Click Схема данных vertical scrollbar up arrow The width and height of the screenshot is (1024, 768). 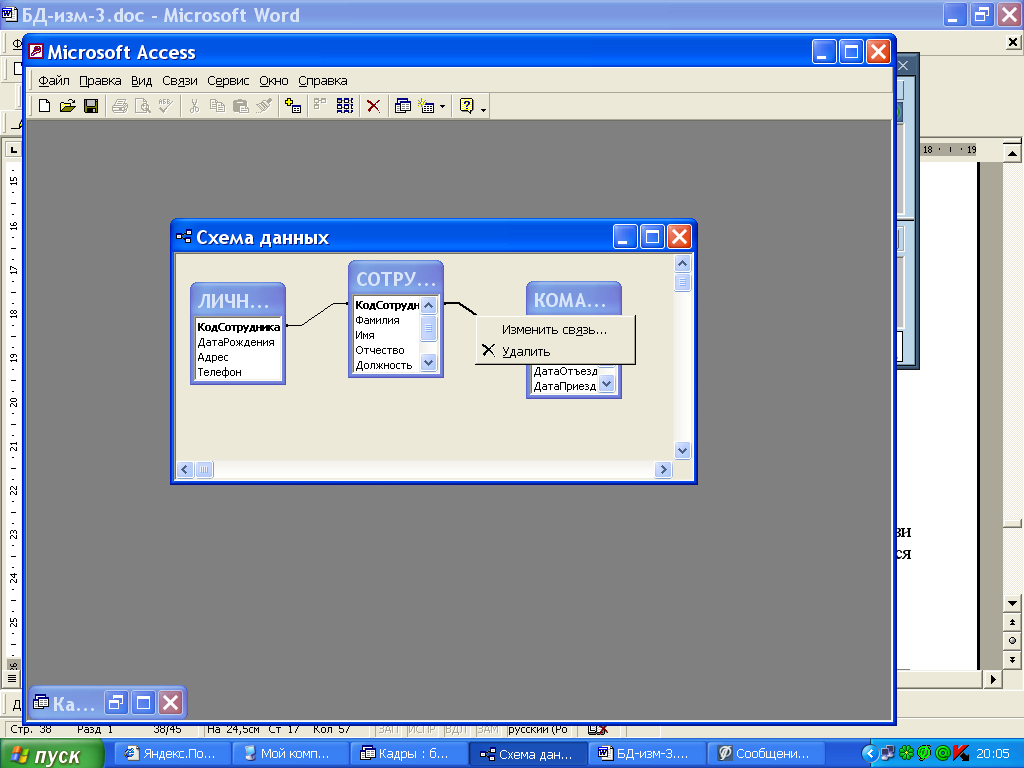(682, 263)
